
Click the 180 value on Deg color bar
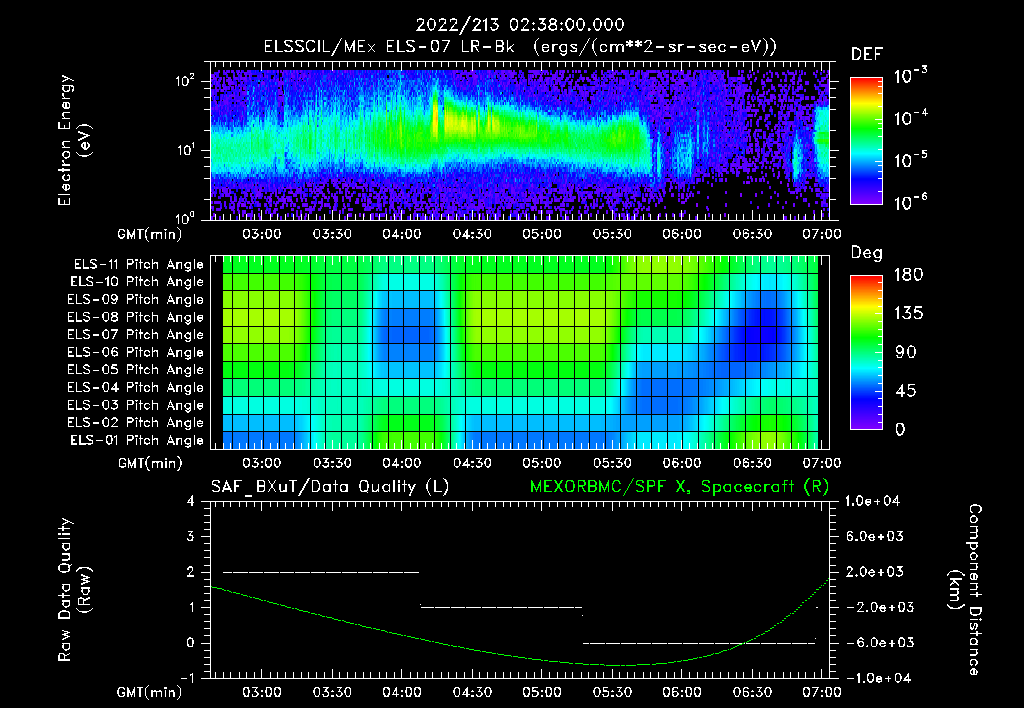(909, 274)
